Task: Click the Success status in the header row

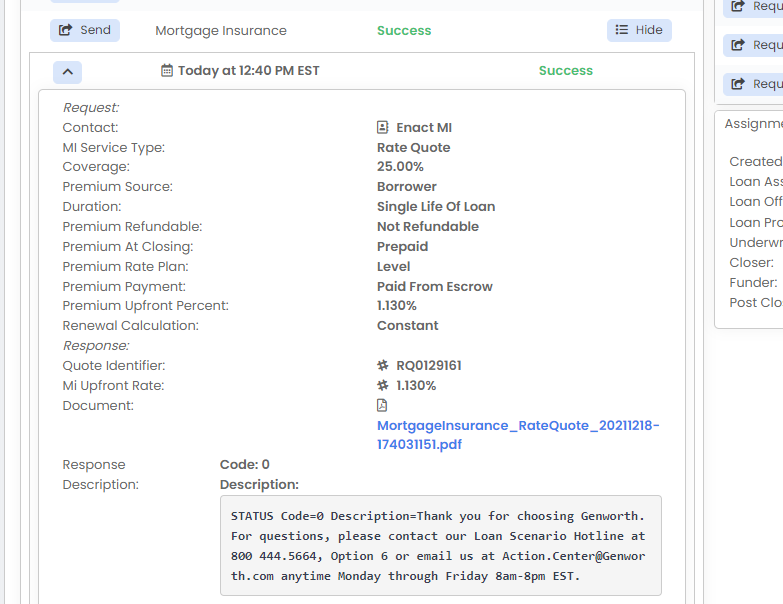Action: pos(404,30)
